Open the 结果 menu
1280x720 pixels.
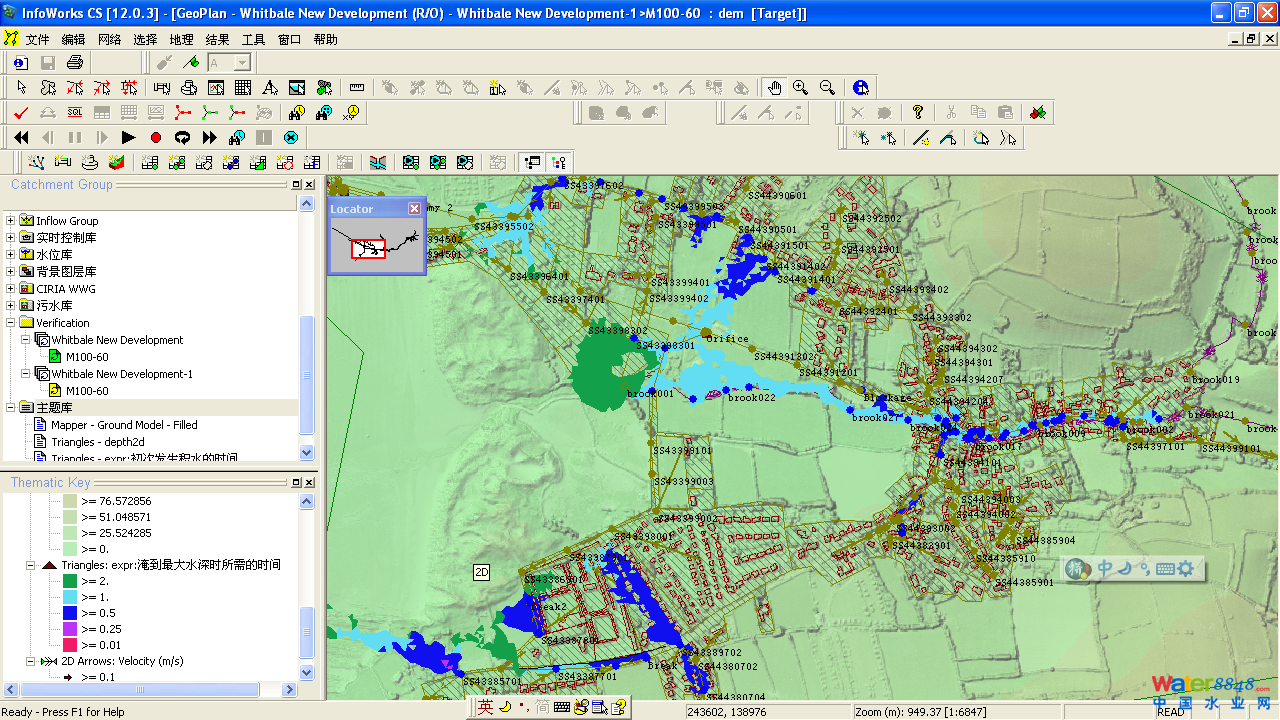pos(217,40)
